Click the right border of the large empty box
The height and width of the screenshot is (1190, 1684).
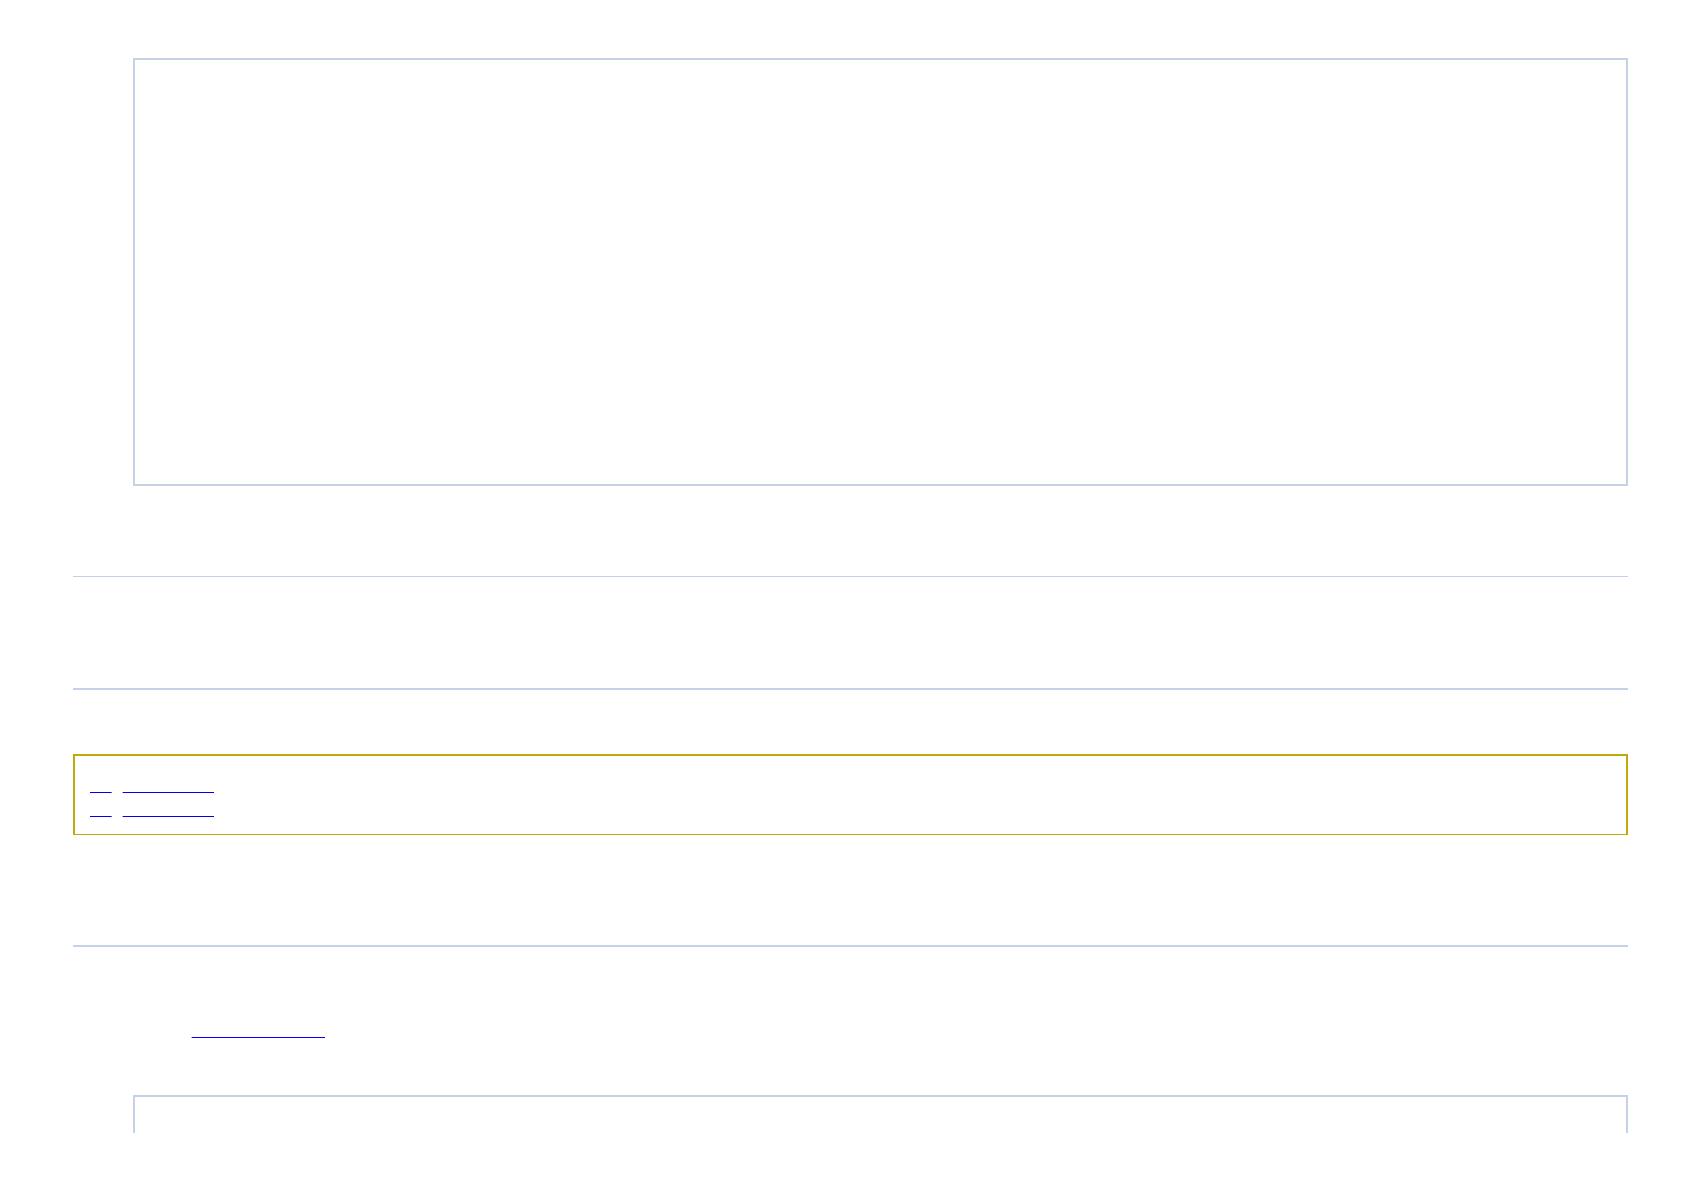[1627, 272]
